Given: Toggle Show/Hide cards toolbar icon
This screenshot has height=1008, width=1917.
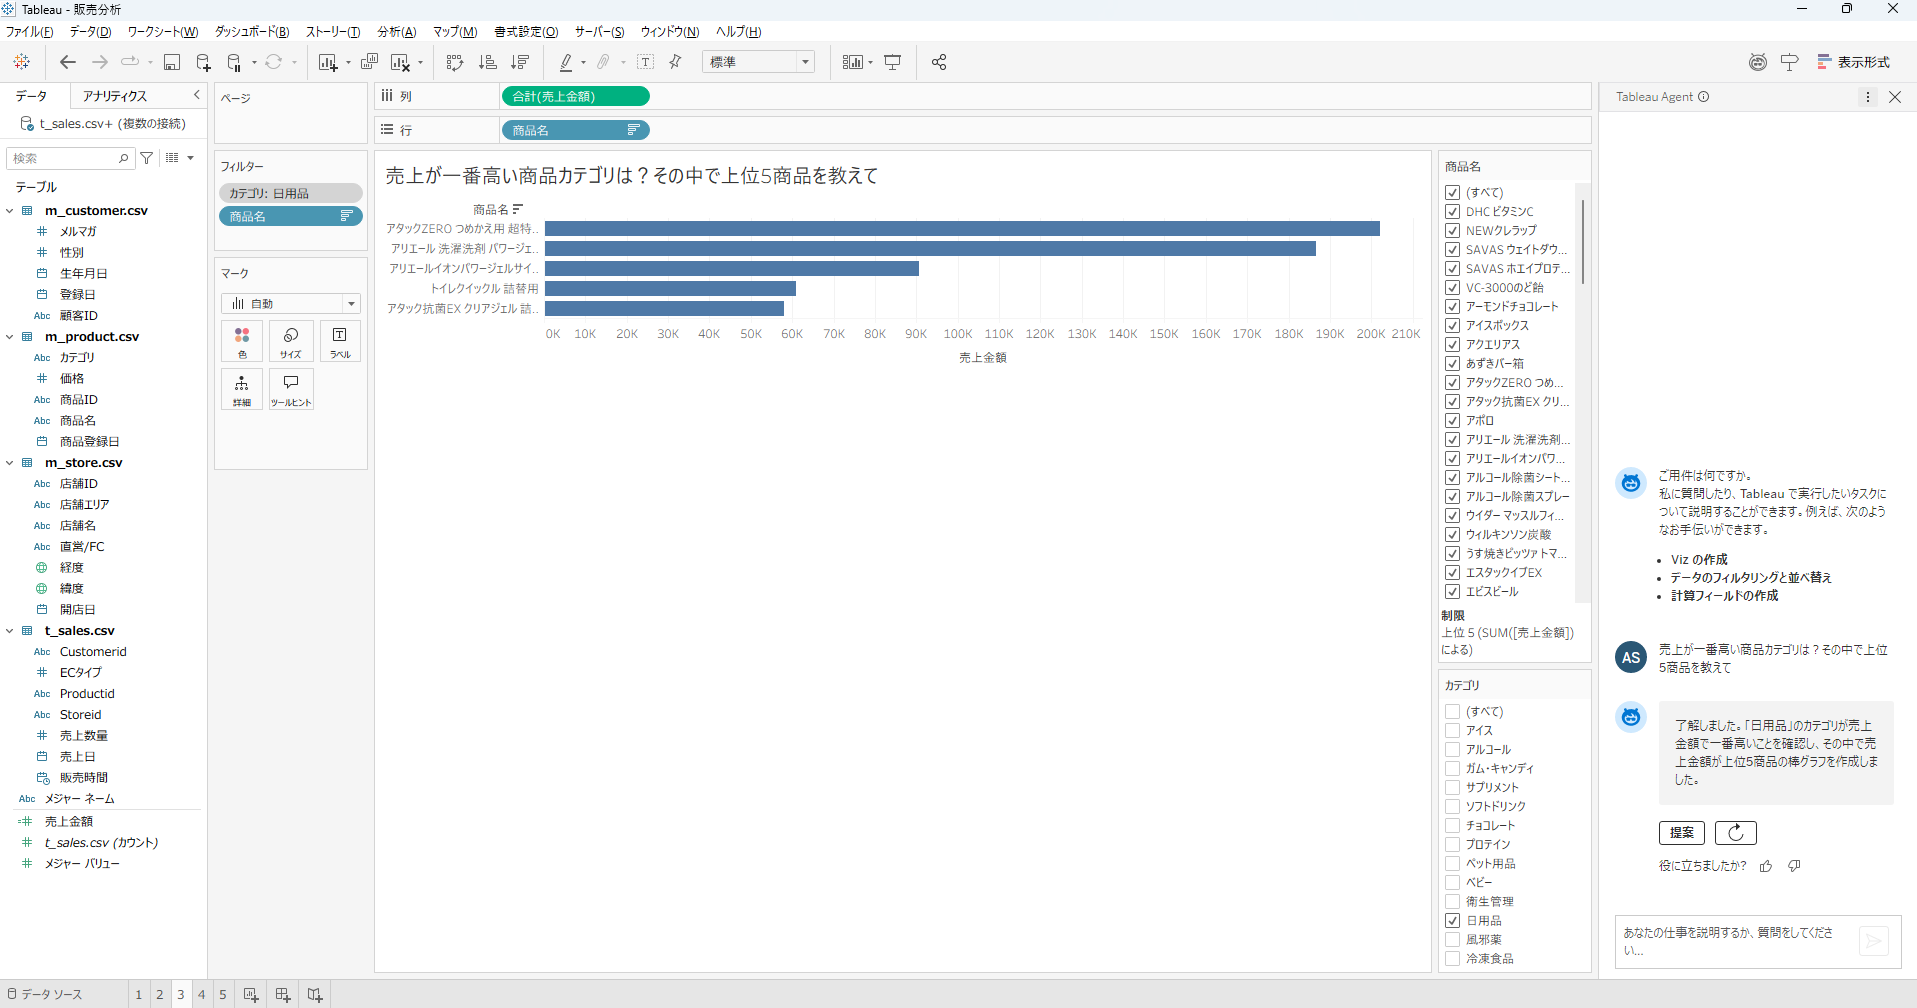Looking at the screenshot, I should click(852, 62).
